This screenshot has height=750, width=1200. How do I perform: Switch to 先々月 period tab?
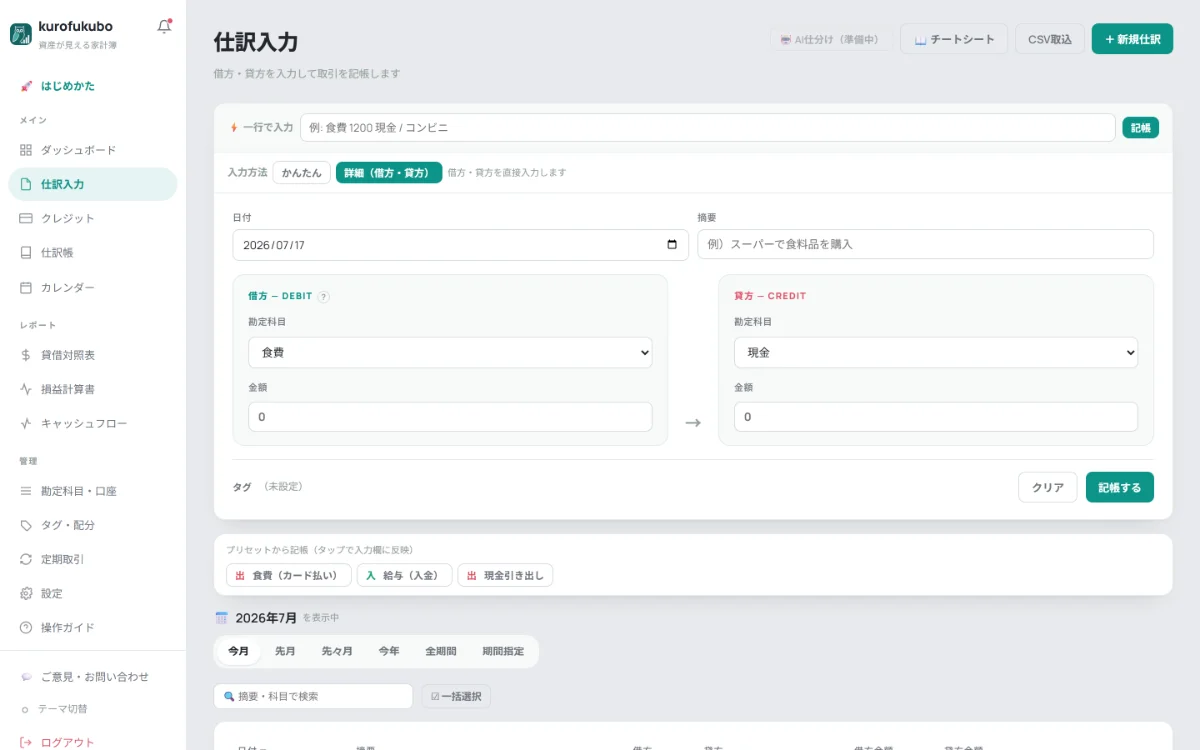337,651
